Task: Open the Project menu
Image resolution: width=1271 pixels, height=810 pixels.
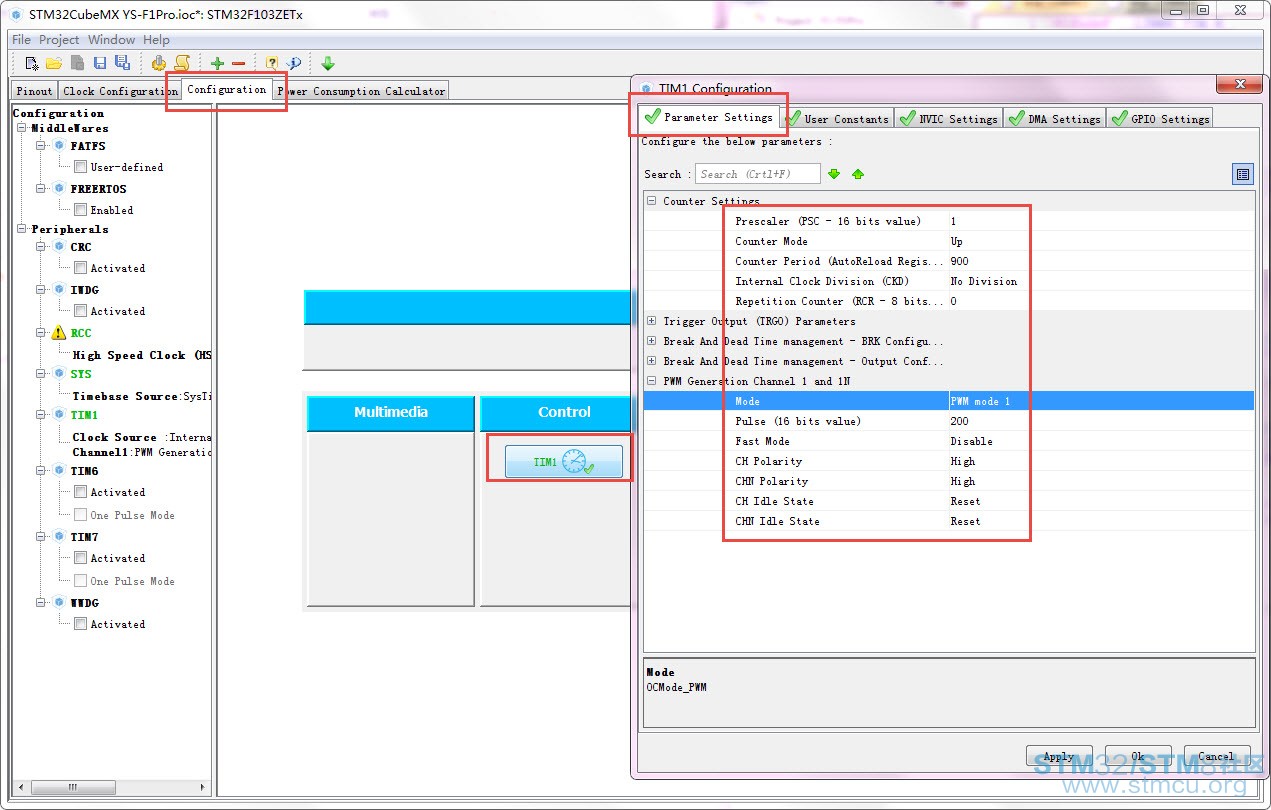Action: tap(59, 40)
